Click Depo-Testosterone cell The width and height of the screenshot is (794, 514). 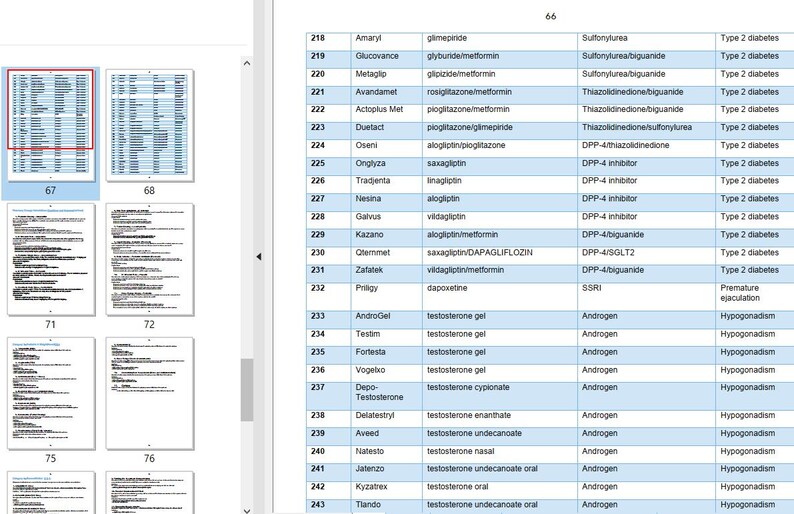(386, 396)
